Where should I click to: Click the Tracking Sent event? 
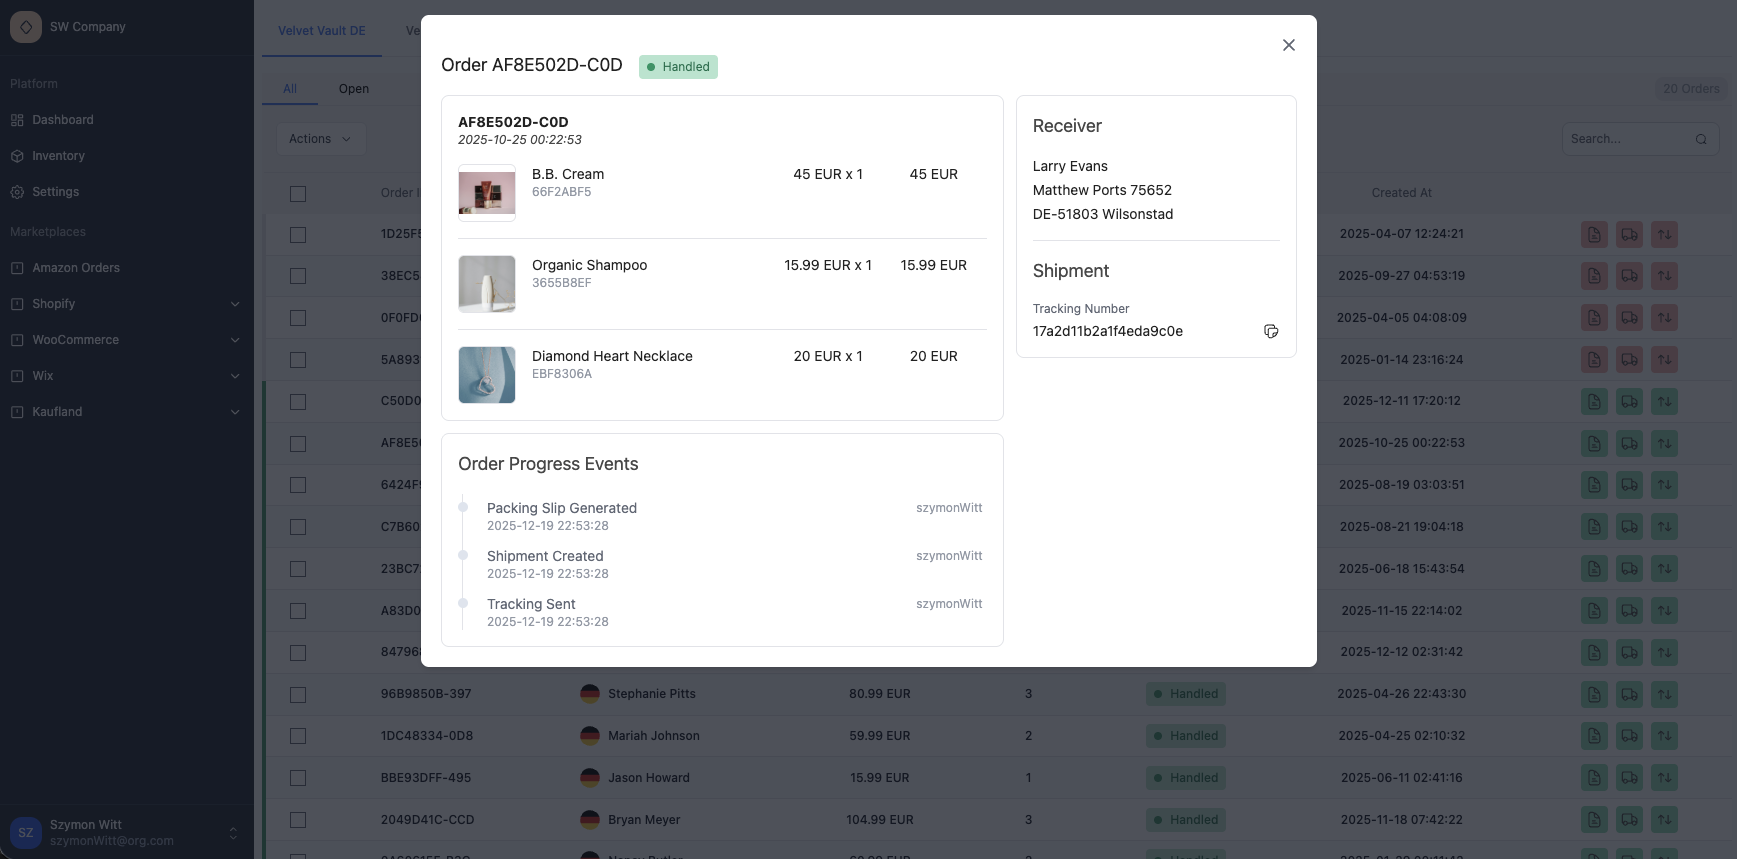tap(531, 604)
